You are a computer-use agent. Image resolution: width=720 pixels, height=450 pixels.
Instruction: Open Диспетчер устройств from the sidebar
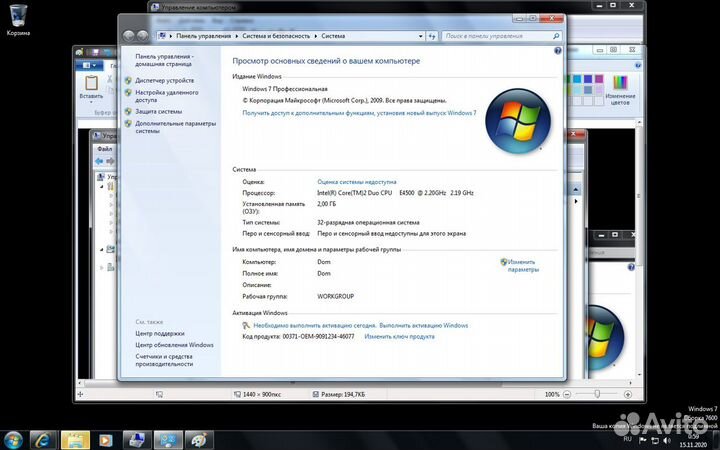(165, 80)
